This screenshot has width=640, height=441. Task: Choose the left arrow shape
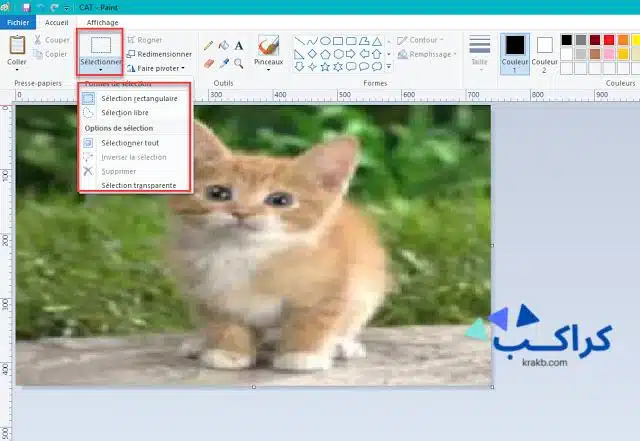click(364, 54)
